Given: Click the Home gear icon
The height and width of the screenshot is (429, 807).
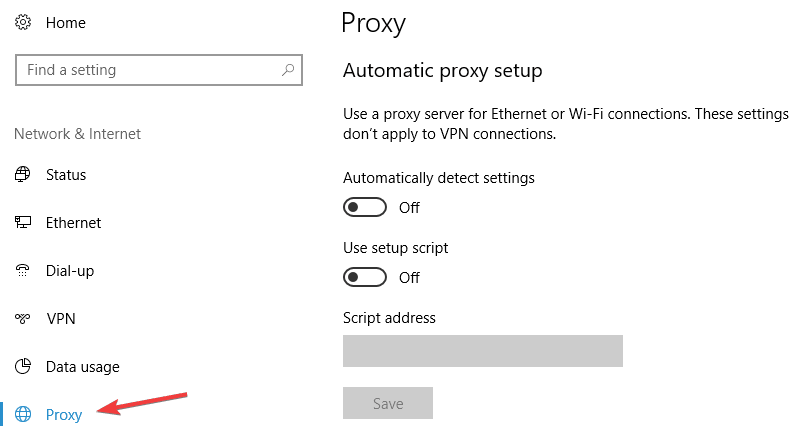Looking at the screenshot, I should click(x=23, y=23).
